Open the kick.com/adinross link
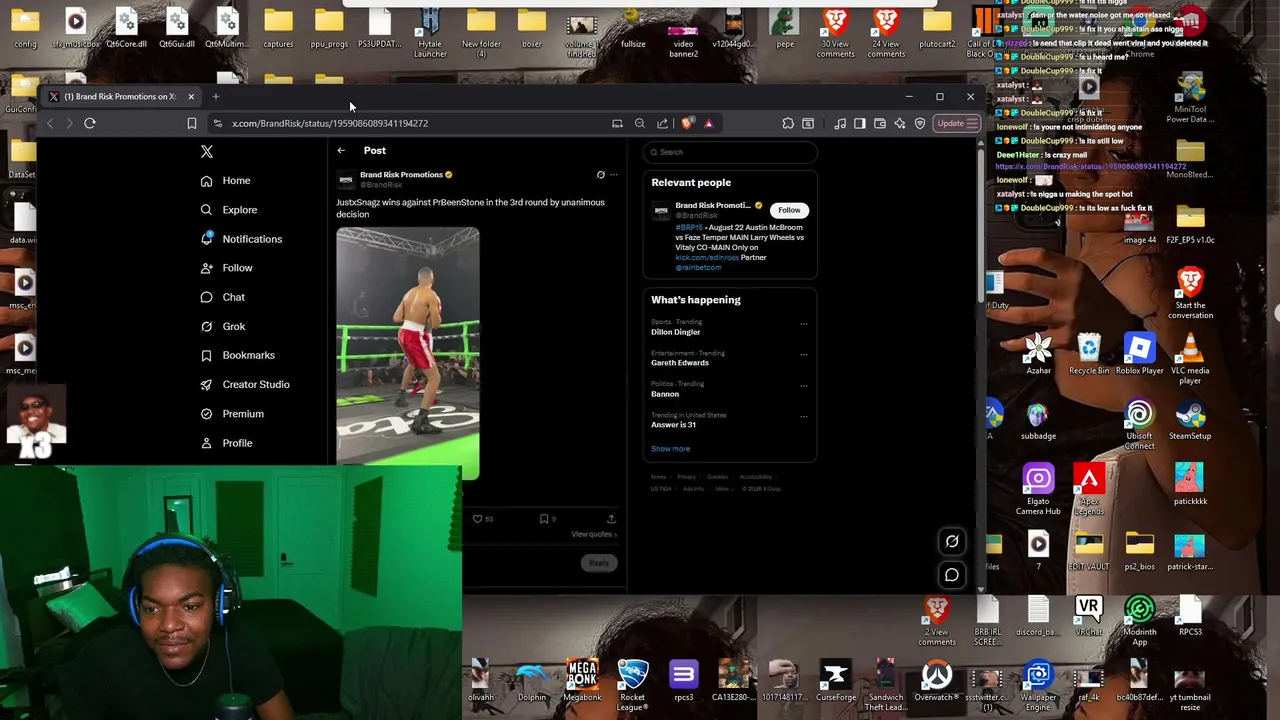 point(707,257)
